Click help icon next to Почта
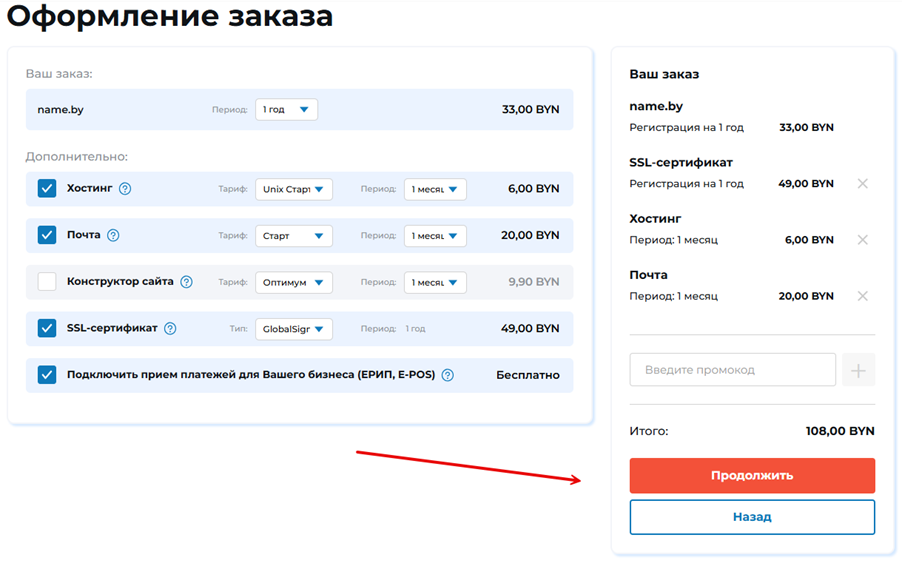 point(113,236)
